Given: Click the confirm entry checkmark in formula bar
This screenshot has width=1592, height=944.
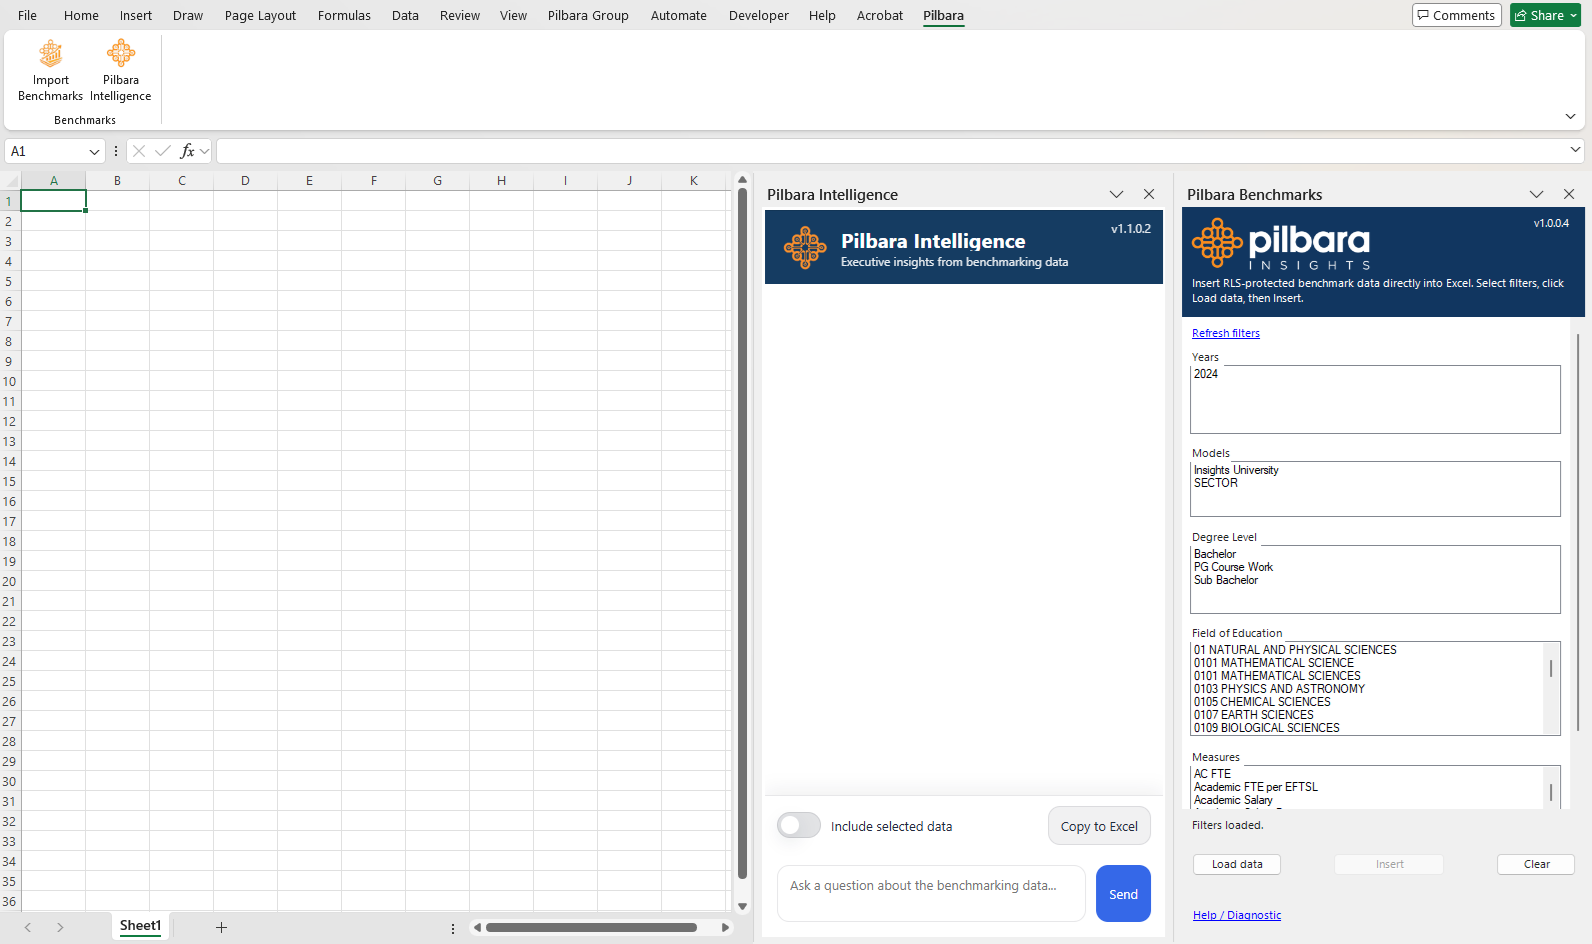Looking at the screenshot, I should point(163,151).
